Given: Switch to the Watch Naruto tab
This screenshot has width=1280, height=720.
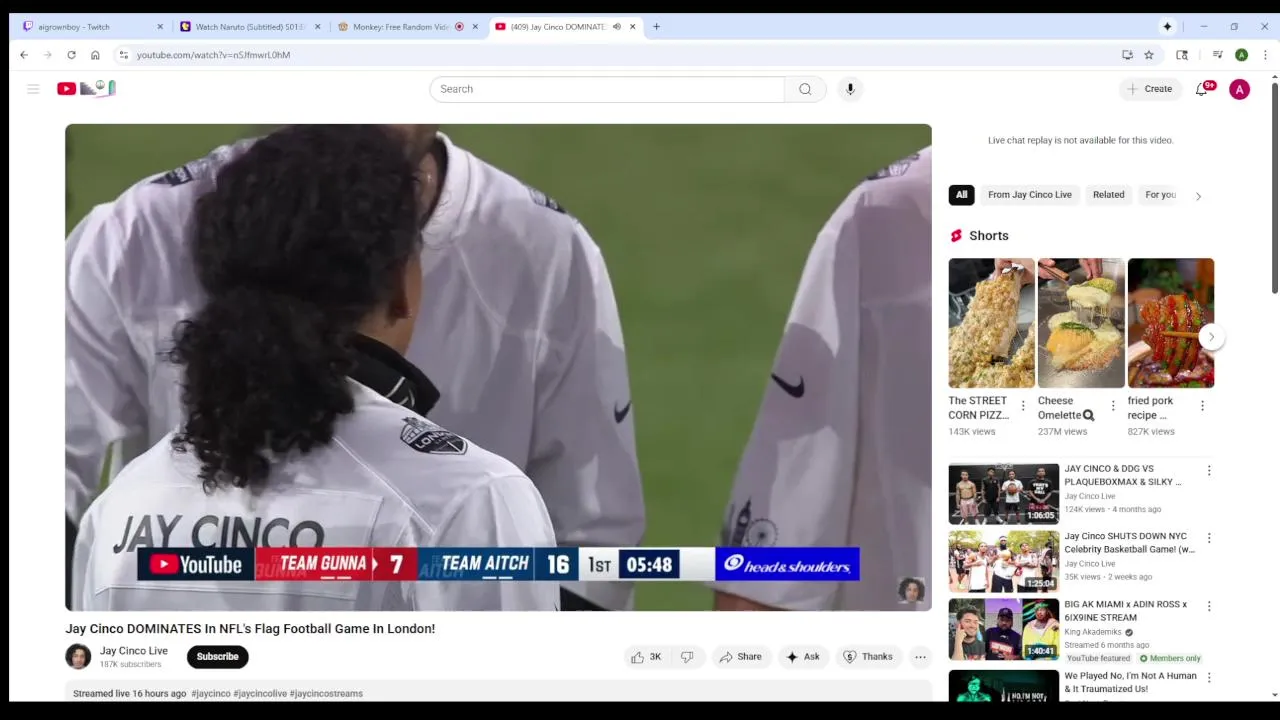Looking at the screenshot, I should (x=251, y=27).
